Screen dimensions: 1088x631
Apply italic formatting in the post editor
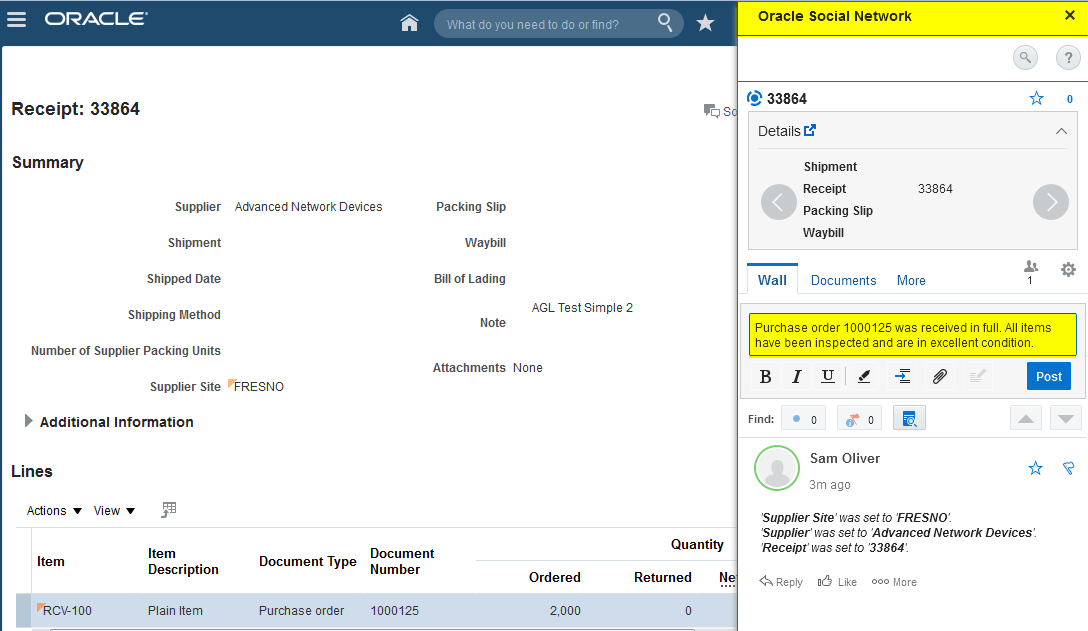tap(796, 376)
